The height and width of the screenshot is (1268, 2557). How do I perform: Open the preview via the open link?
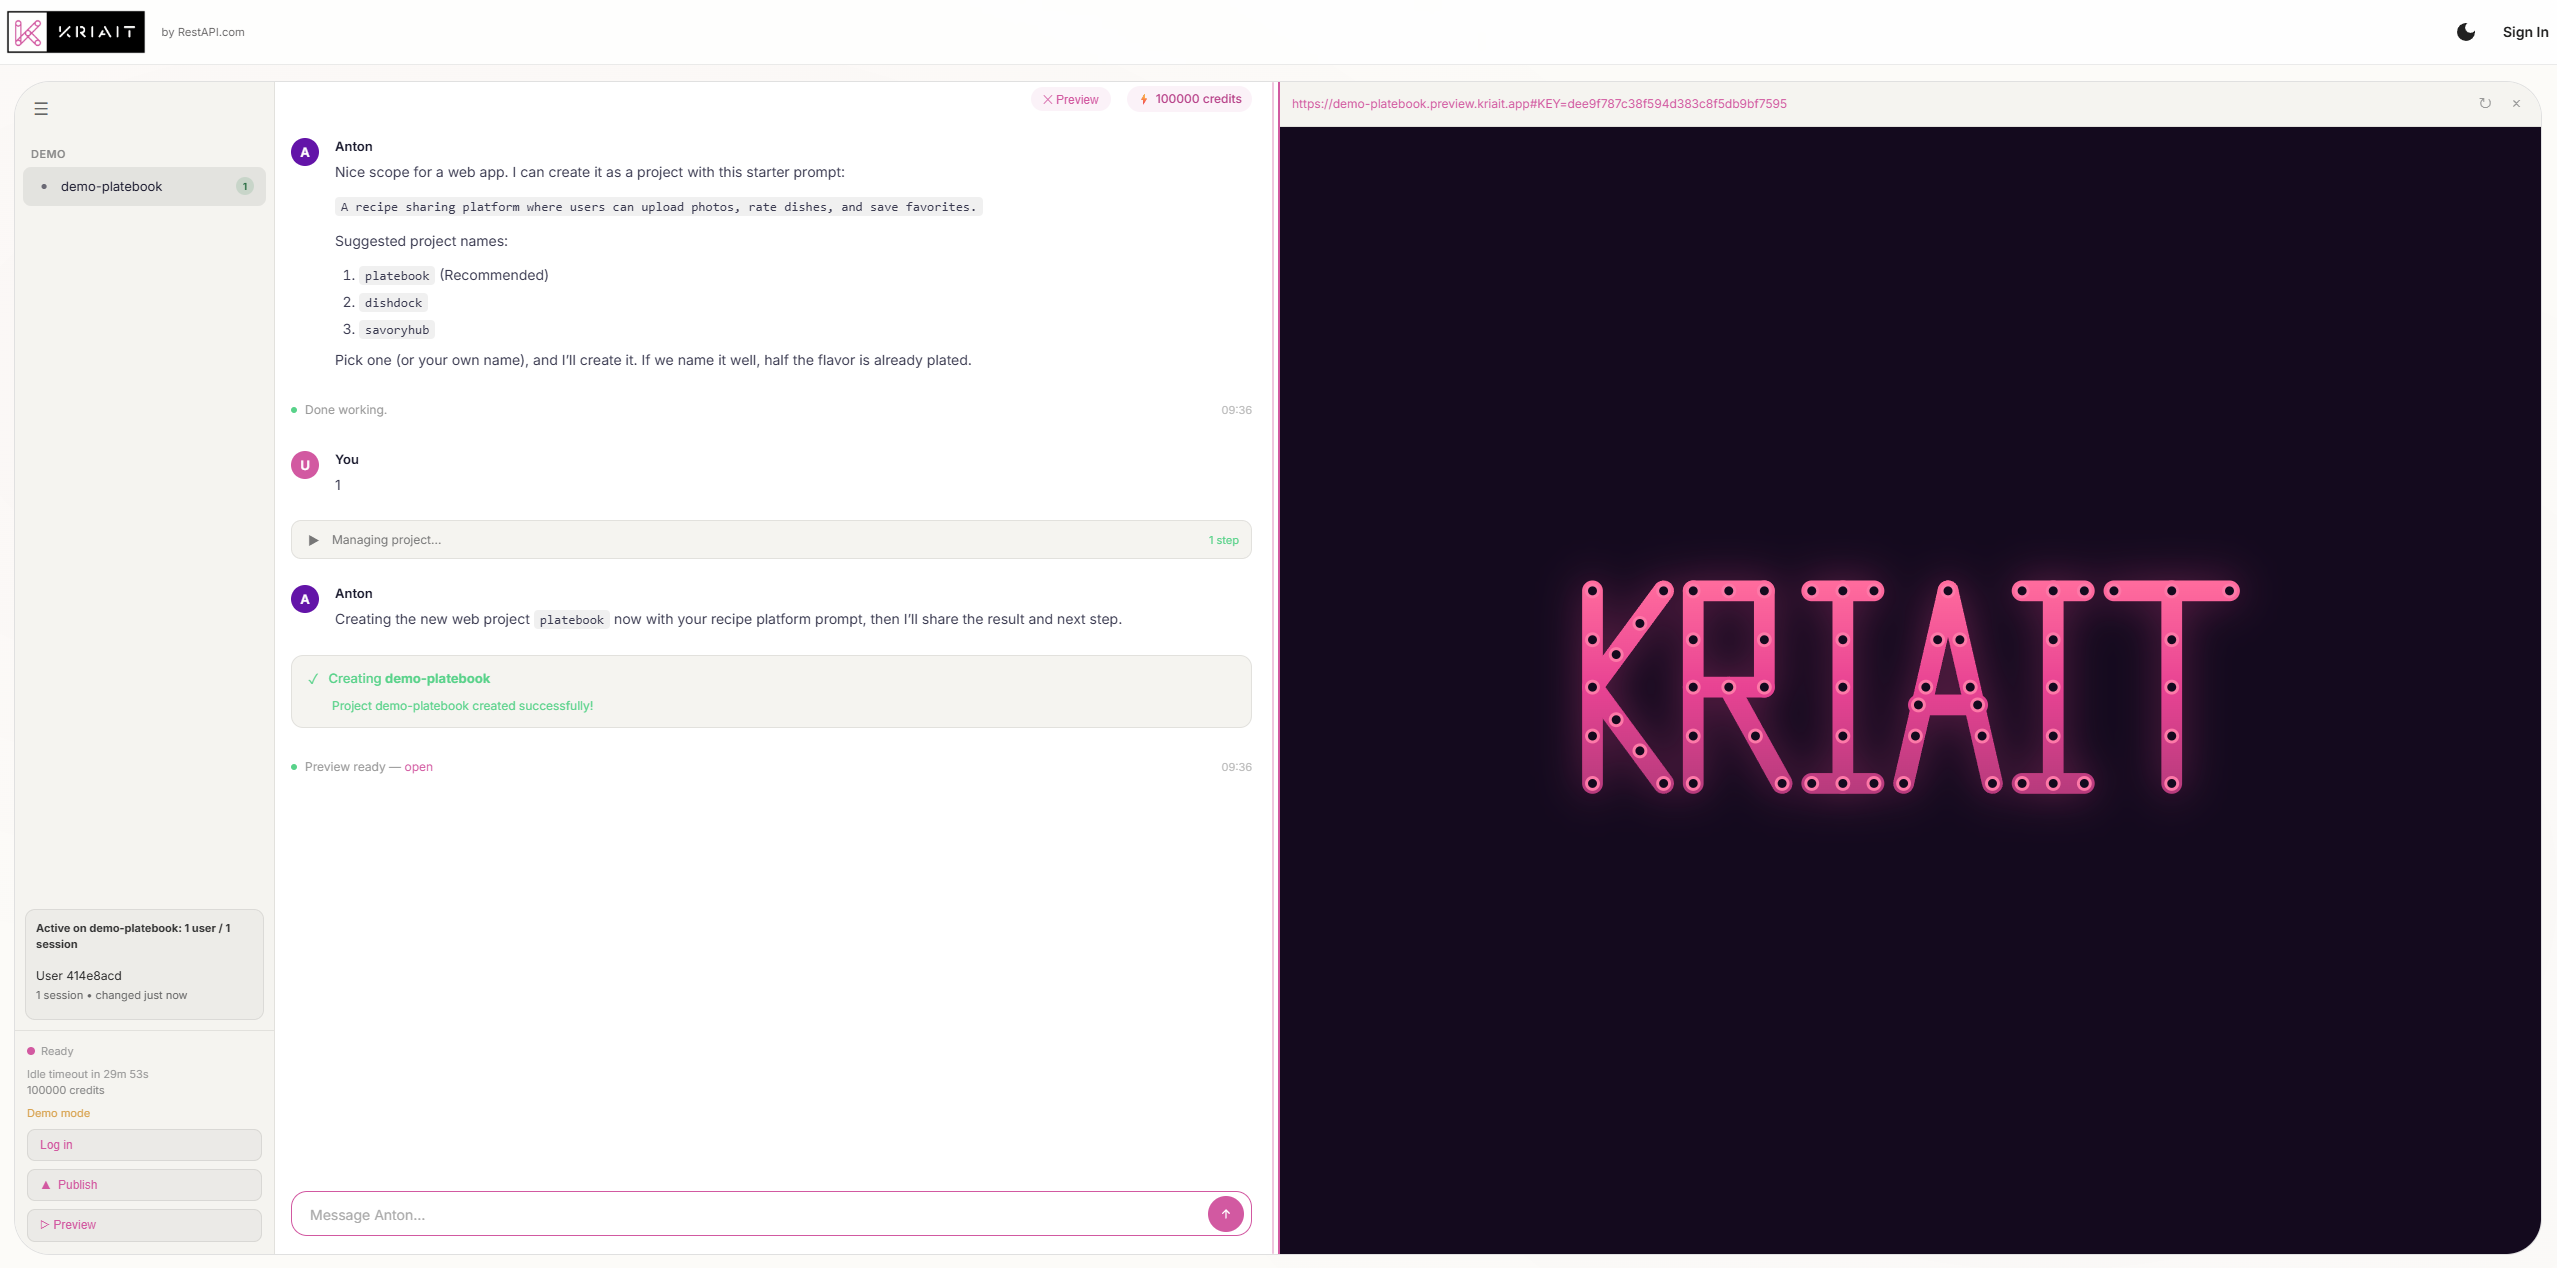418,767
